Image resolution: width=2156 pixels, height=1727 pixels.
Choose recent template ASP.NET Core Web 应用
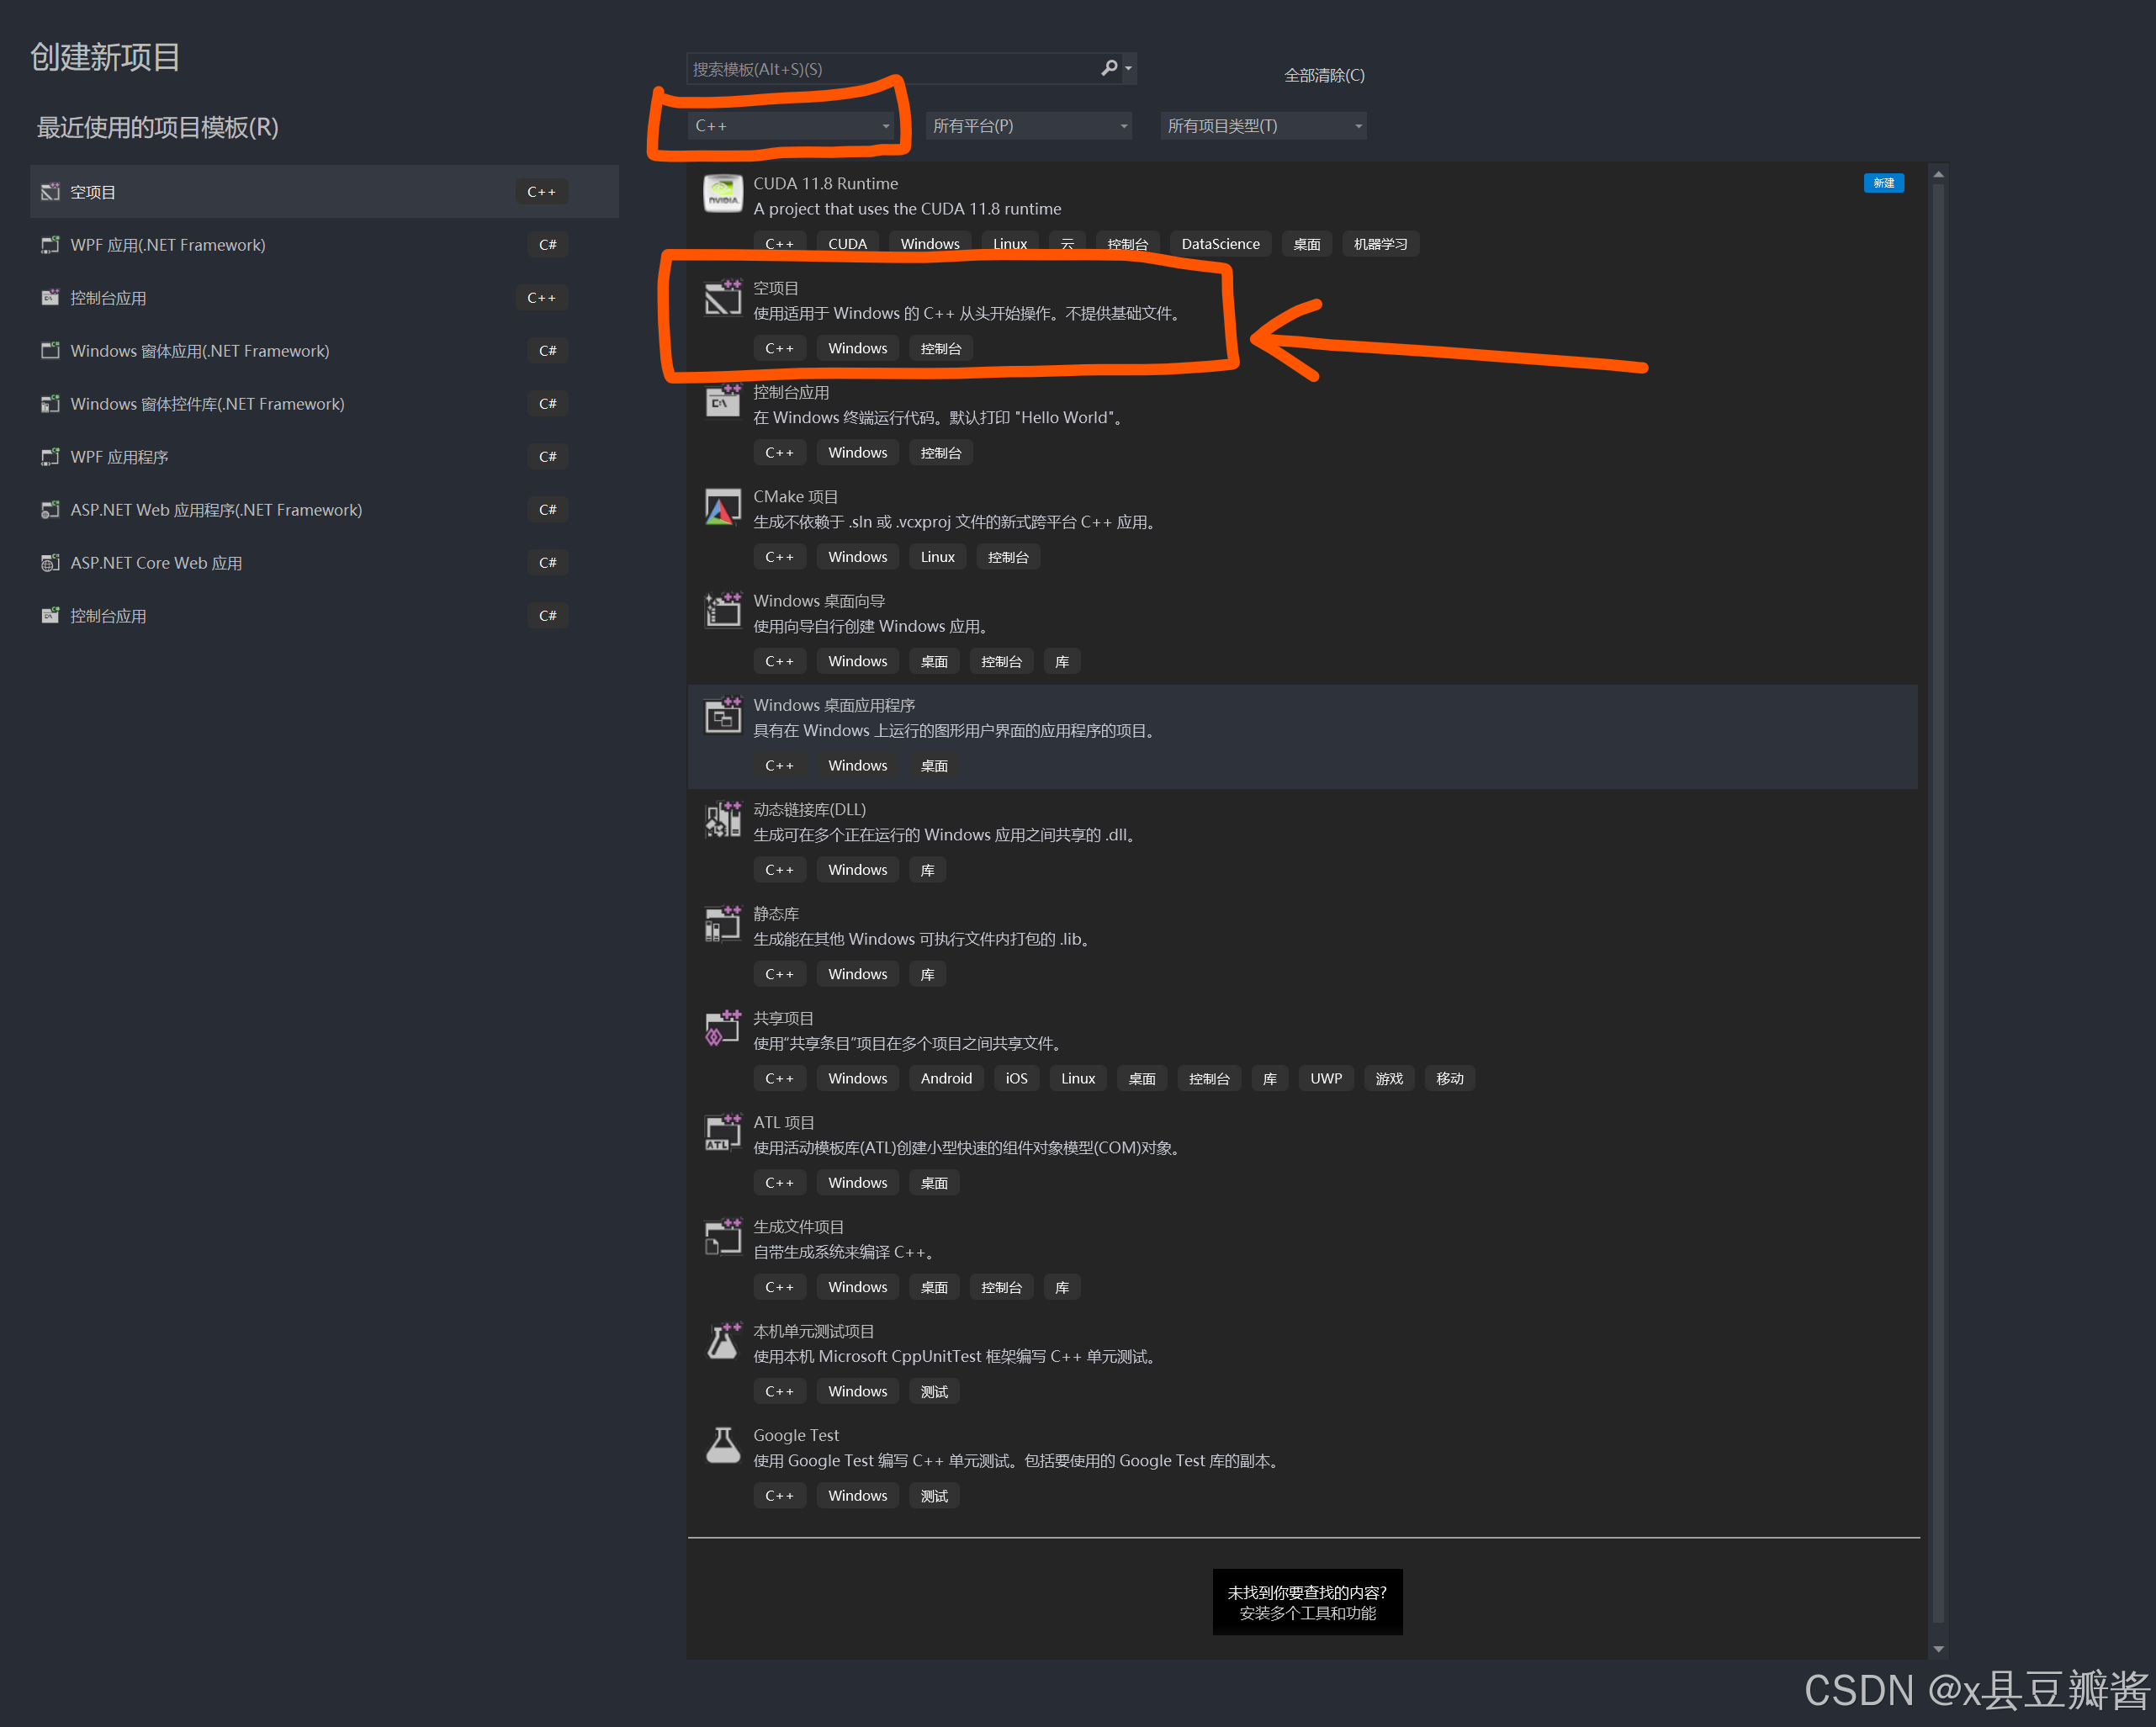(156, 563)
